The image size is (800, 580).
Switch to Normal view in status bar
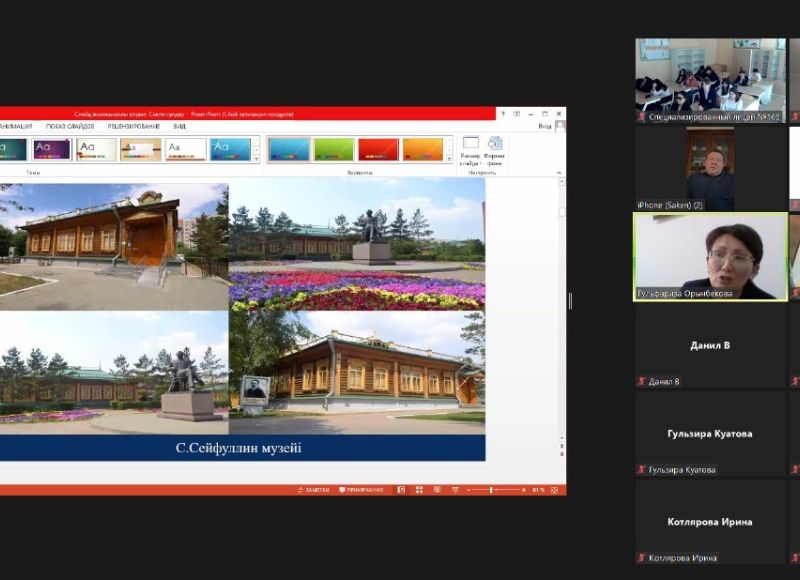[x=402, y=490]
